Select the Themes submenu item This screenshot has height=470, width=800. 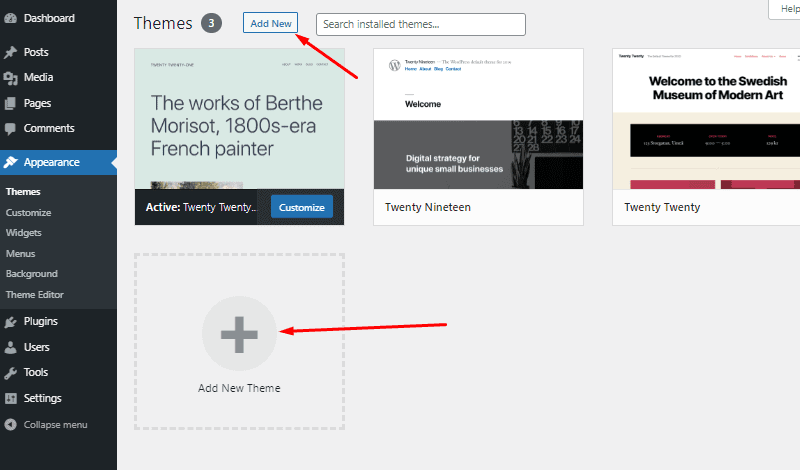[23, 192]
